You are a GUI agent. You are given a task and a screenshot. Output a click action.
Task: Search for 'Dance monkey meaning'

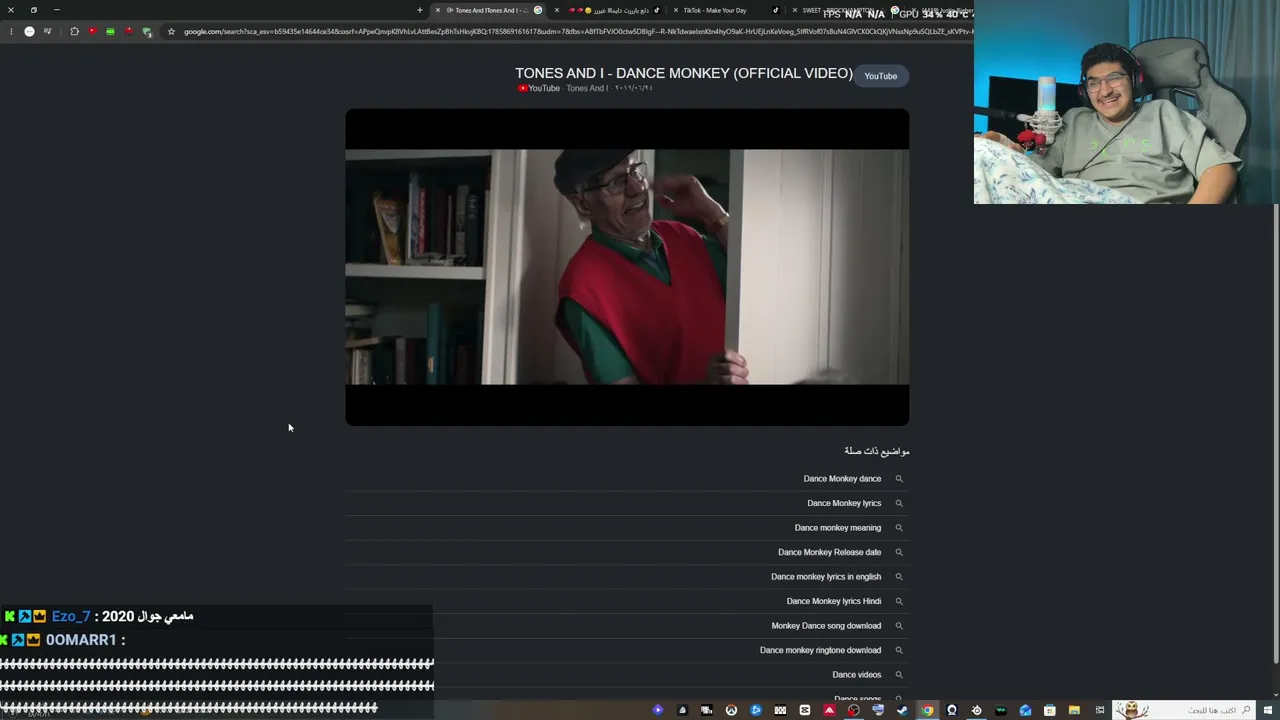point(838,528)
